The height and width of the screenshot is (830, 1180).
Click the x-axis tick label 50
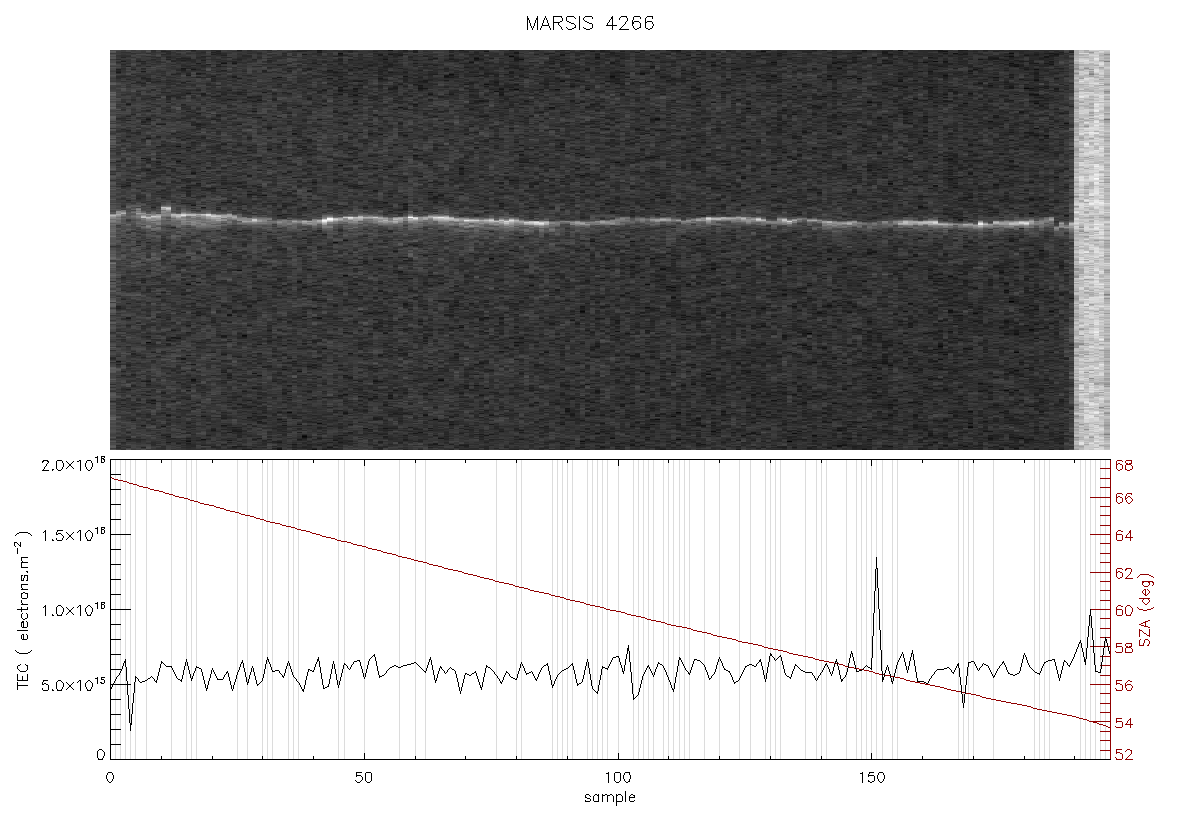363,777
